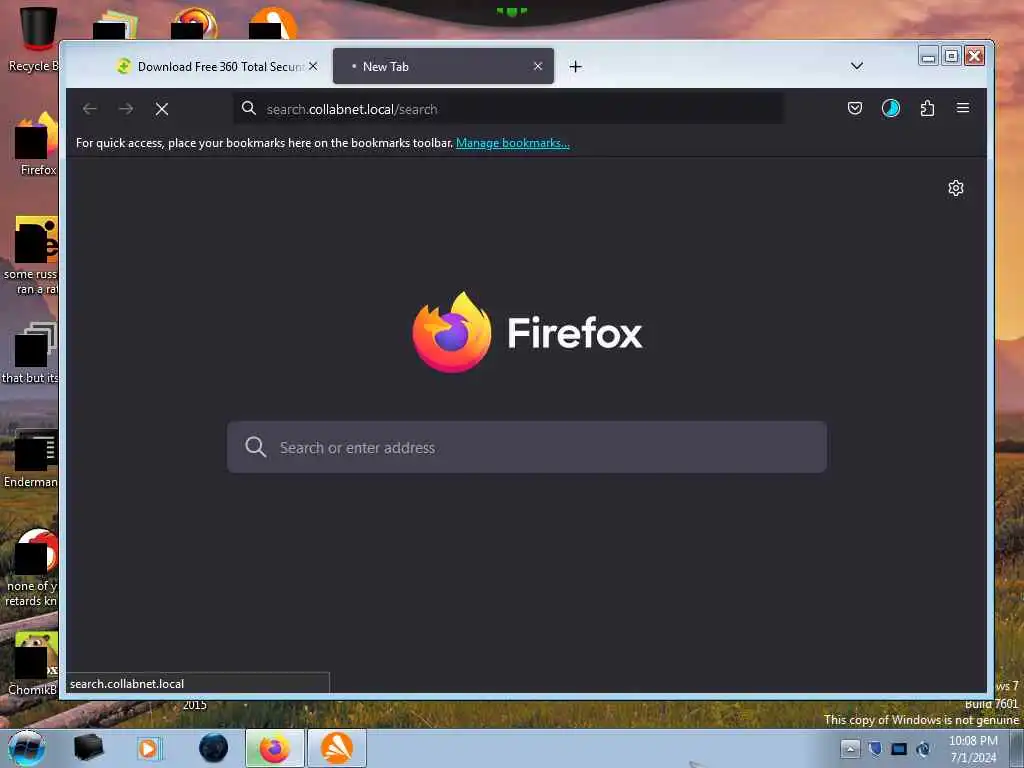1024x768 pixels.
Task: Click the system tray icon beside the clock
Action: (923, 748)
